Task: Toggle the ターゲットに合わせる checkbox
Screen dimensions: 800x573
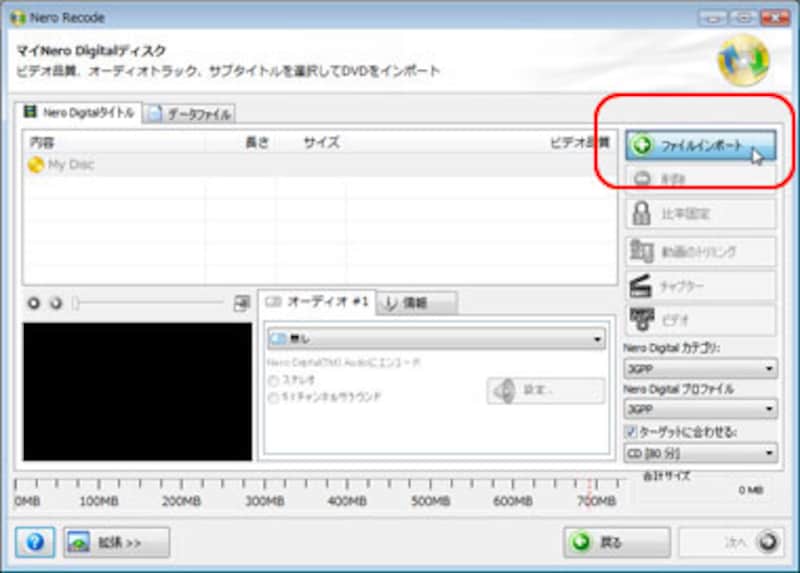Action: click(631, 432)
